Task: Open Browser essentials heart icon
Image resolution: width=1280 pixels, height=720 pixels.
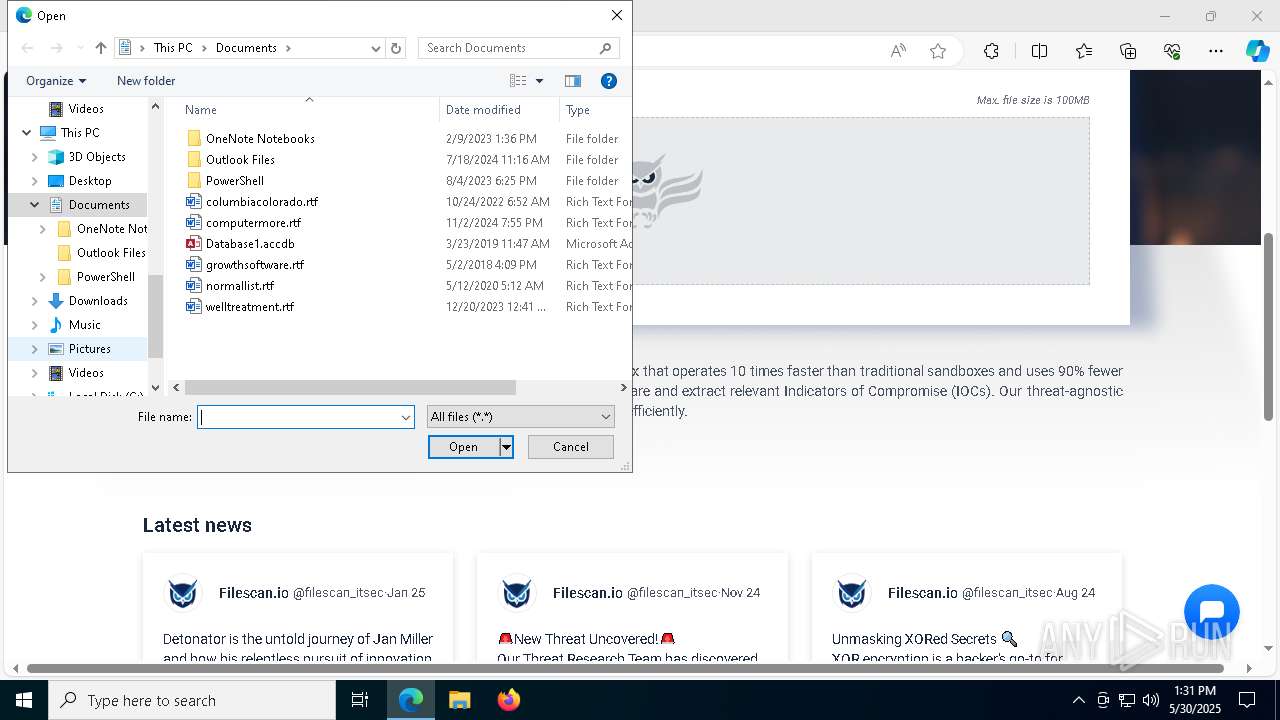Action: point(1172,51)
